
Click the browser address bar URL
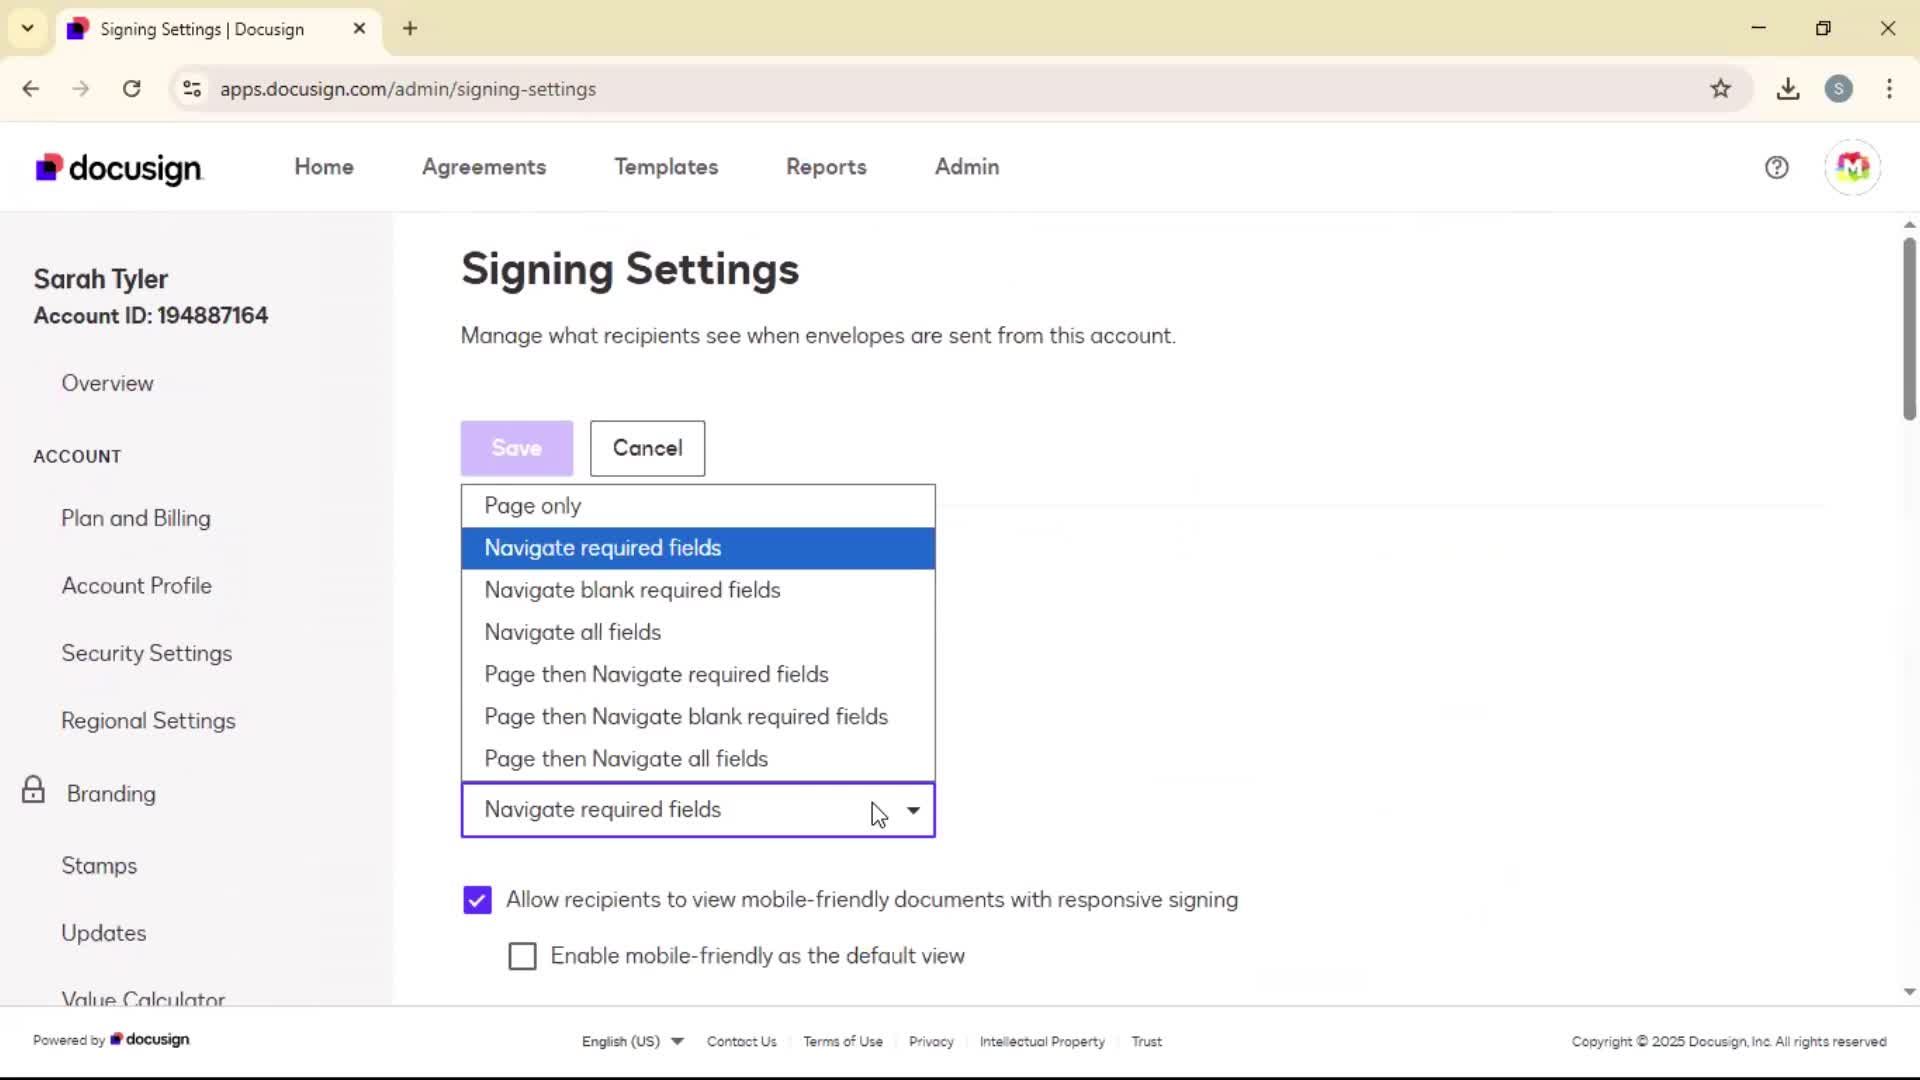[408, 89]
